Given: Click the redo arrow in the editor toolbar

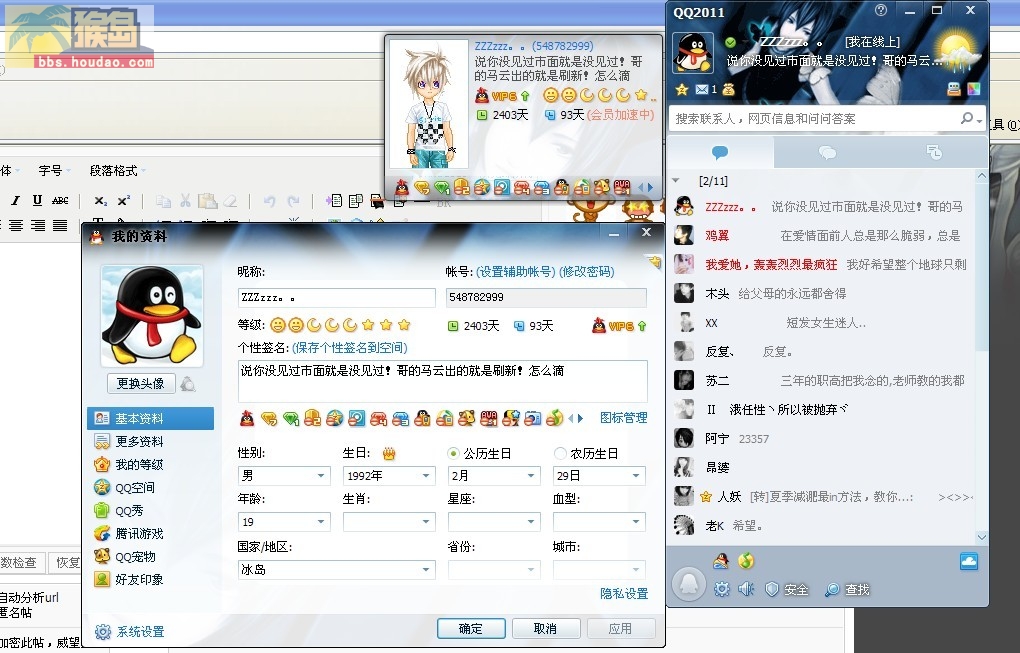Looking at the screenshot, I should (293, 201).
